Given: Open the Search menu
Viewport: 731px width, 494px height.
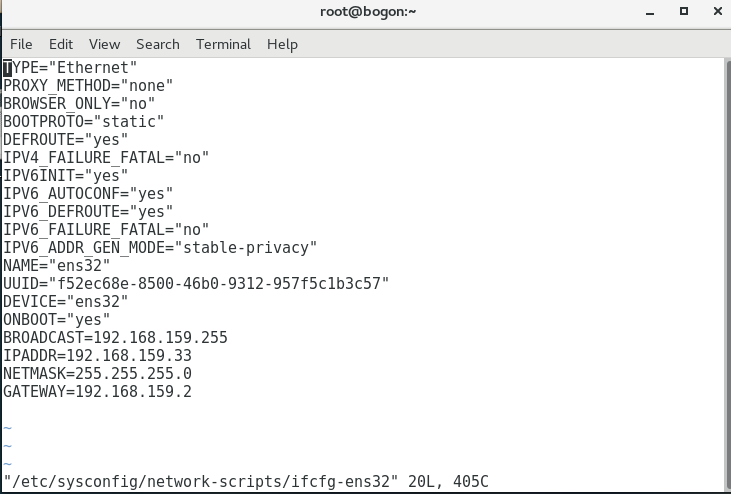Looking at the screenshot, I should (x=158, y=44).
